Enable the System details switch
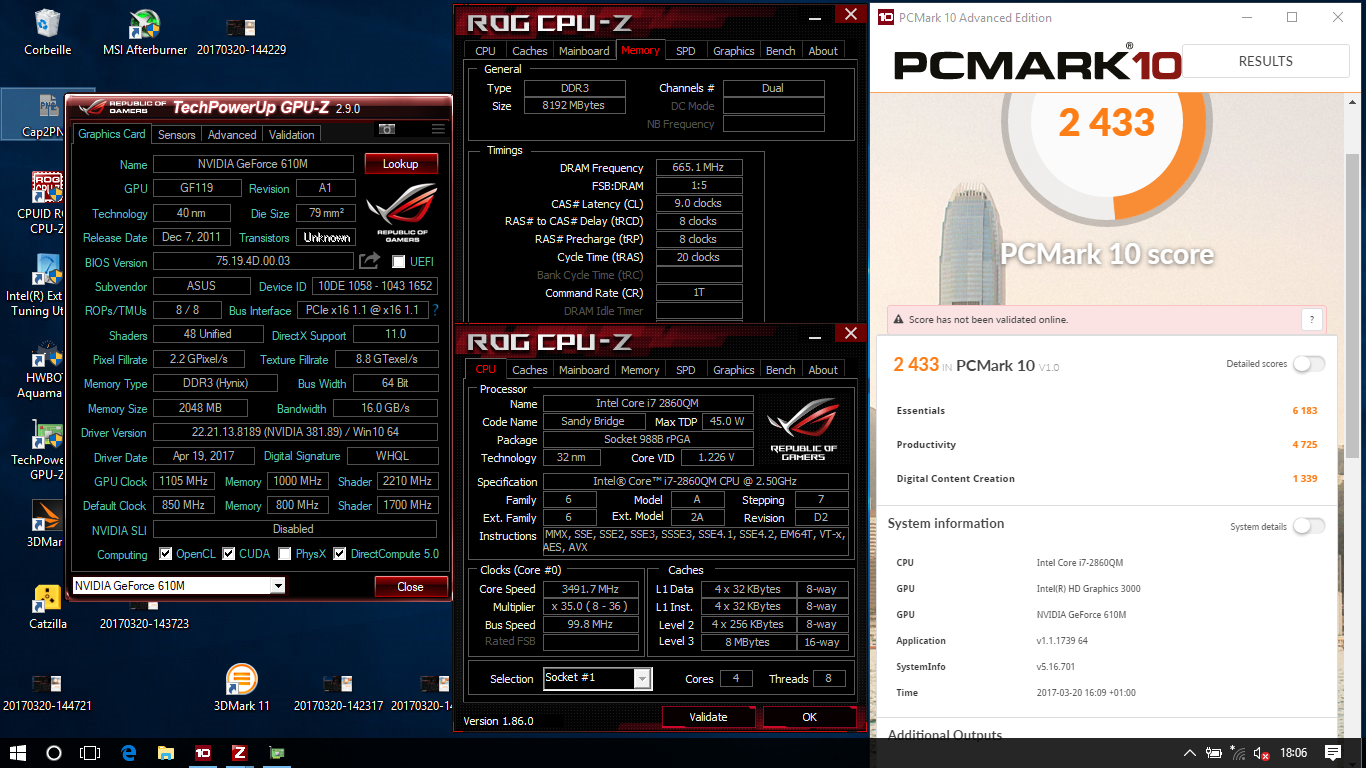The height and width of the screenshot is (768, 1366). (1309, 526)
